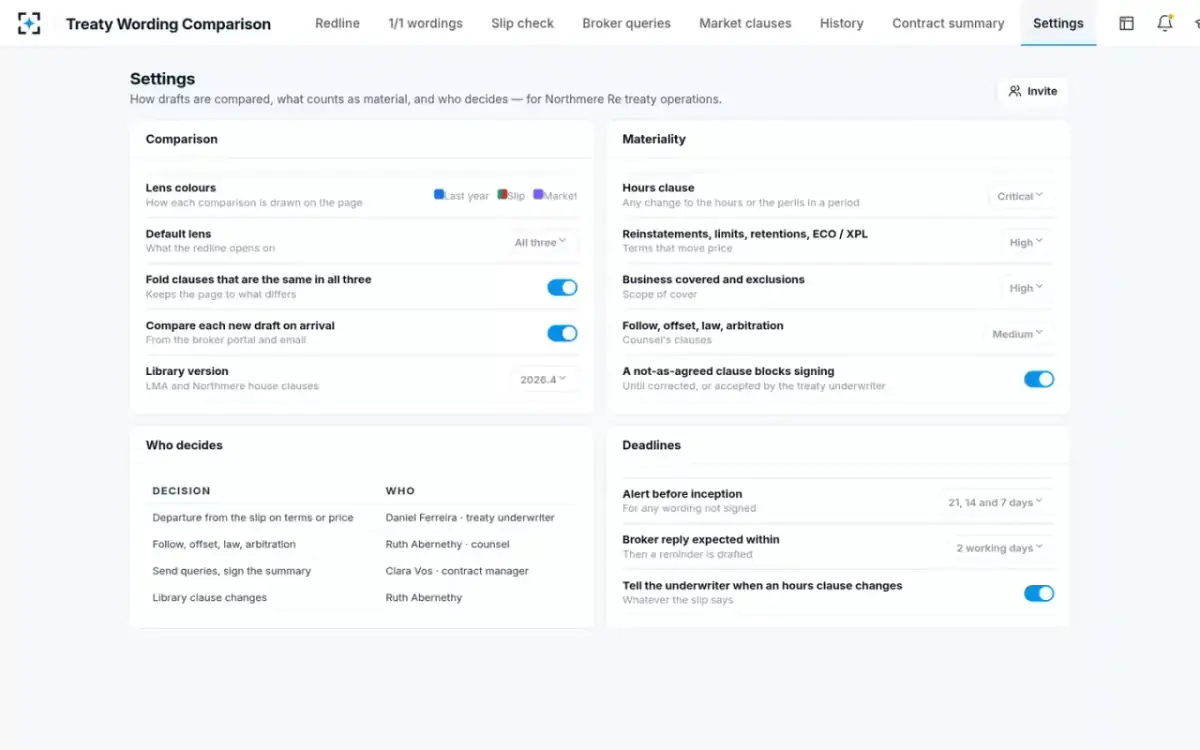Image resolution: width=1200 pixels, height=750 pixels.
Task: Click 'Daniel Ferreira · treaty underwriter' entry
Action: 470,518
